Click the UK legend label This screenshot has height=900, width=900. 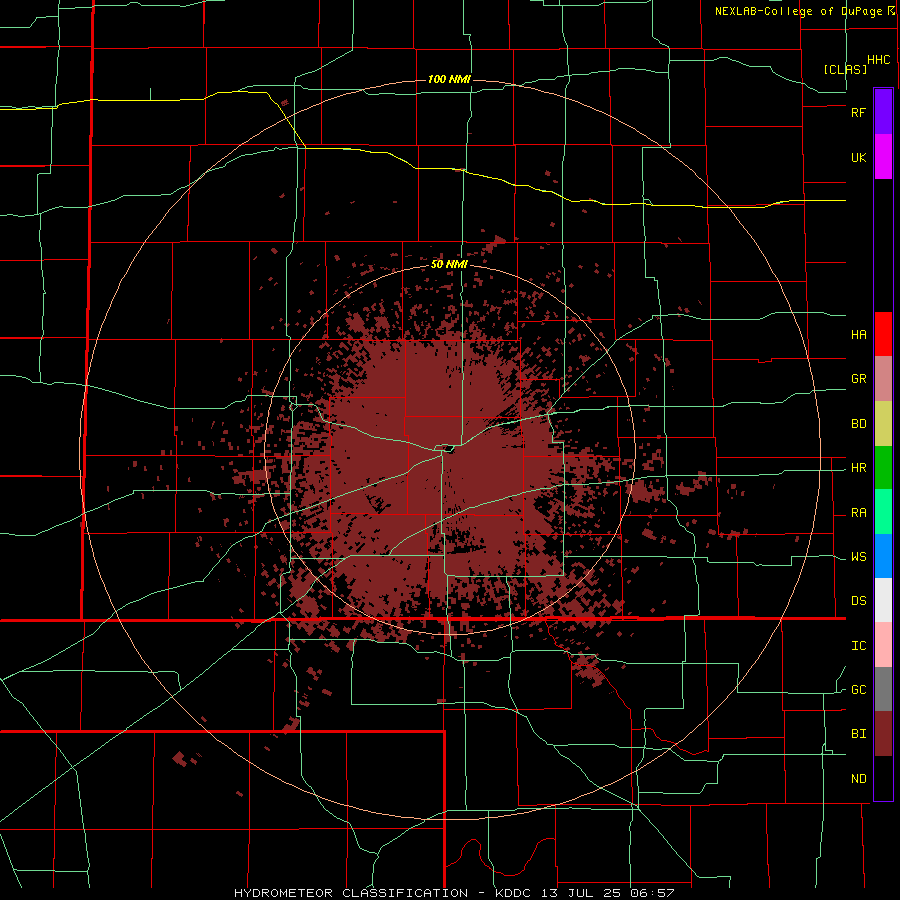tap(858, 157)
